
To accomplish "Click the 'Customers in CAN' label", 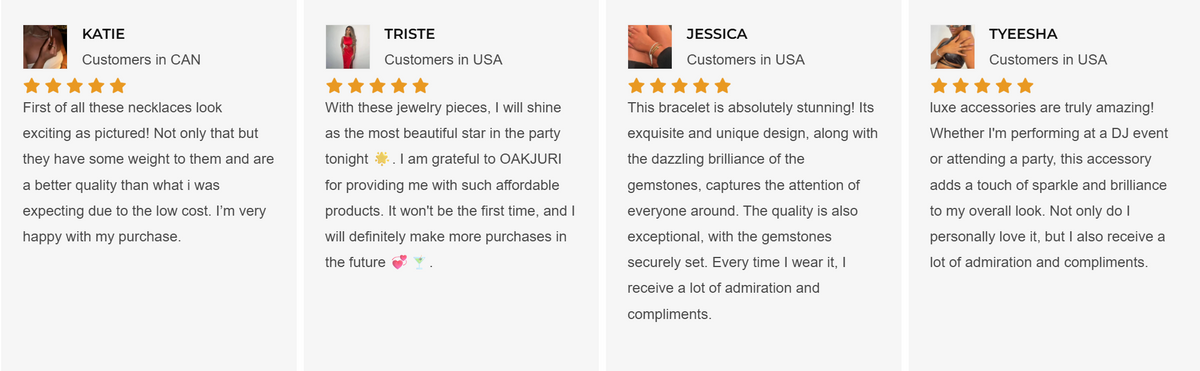I will click(x=141, y=60).
